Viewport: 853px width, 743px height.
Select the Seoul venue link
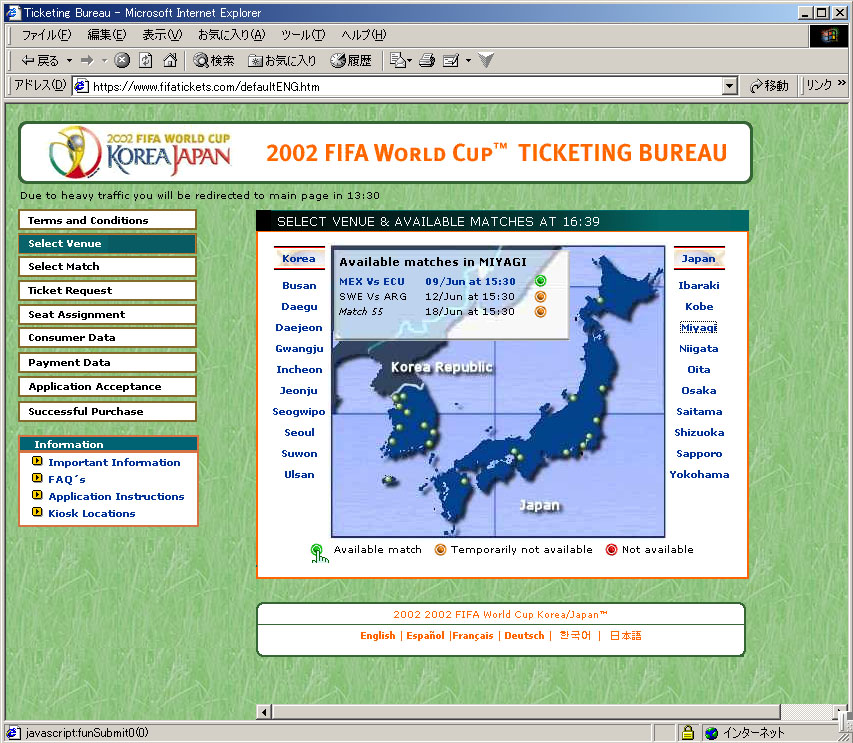tap(299, 432)
